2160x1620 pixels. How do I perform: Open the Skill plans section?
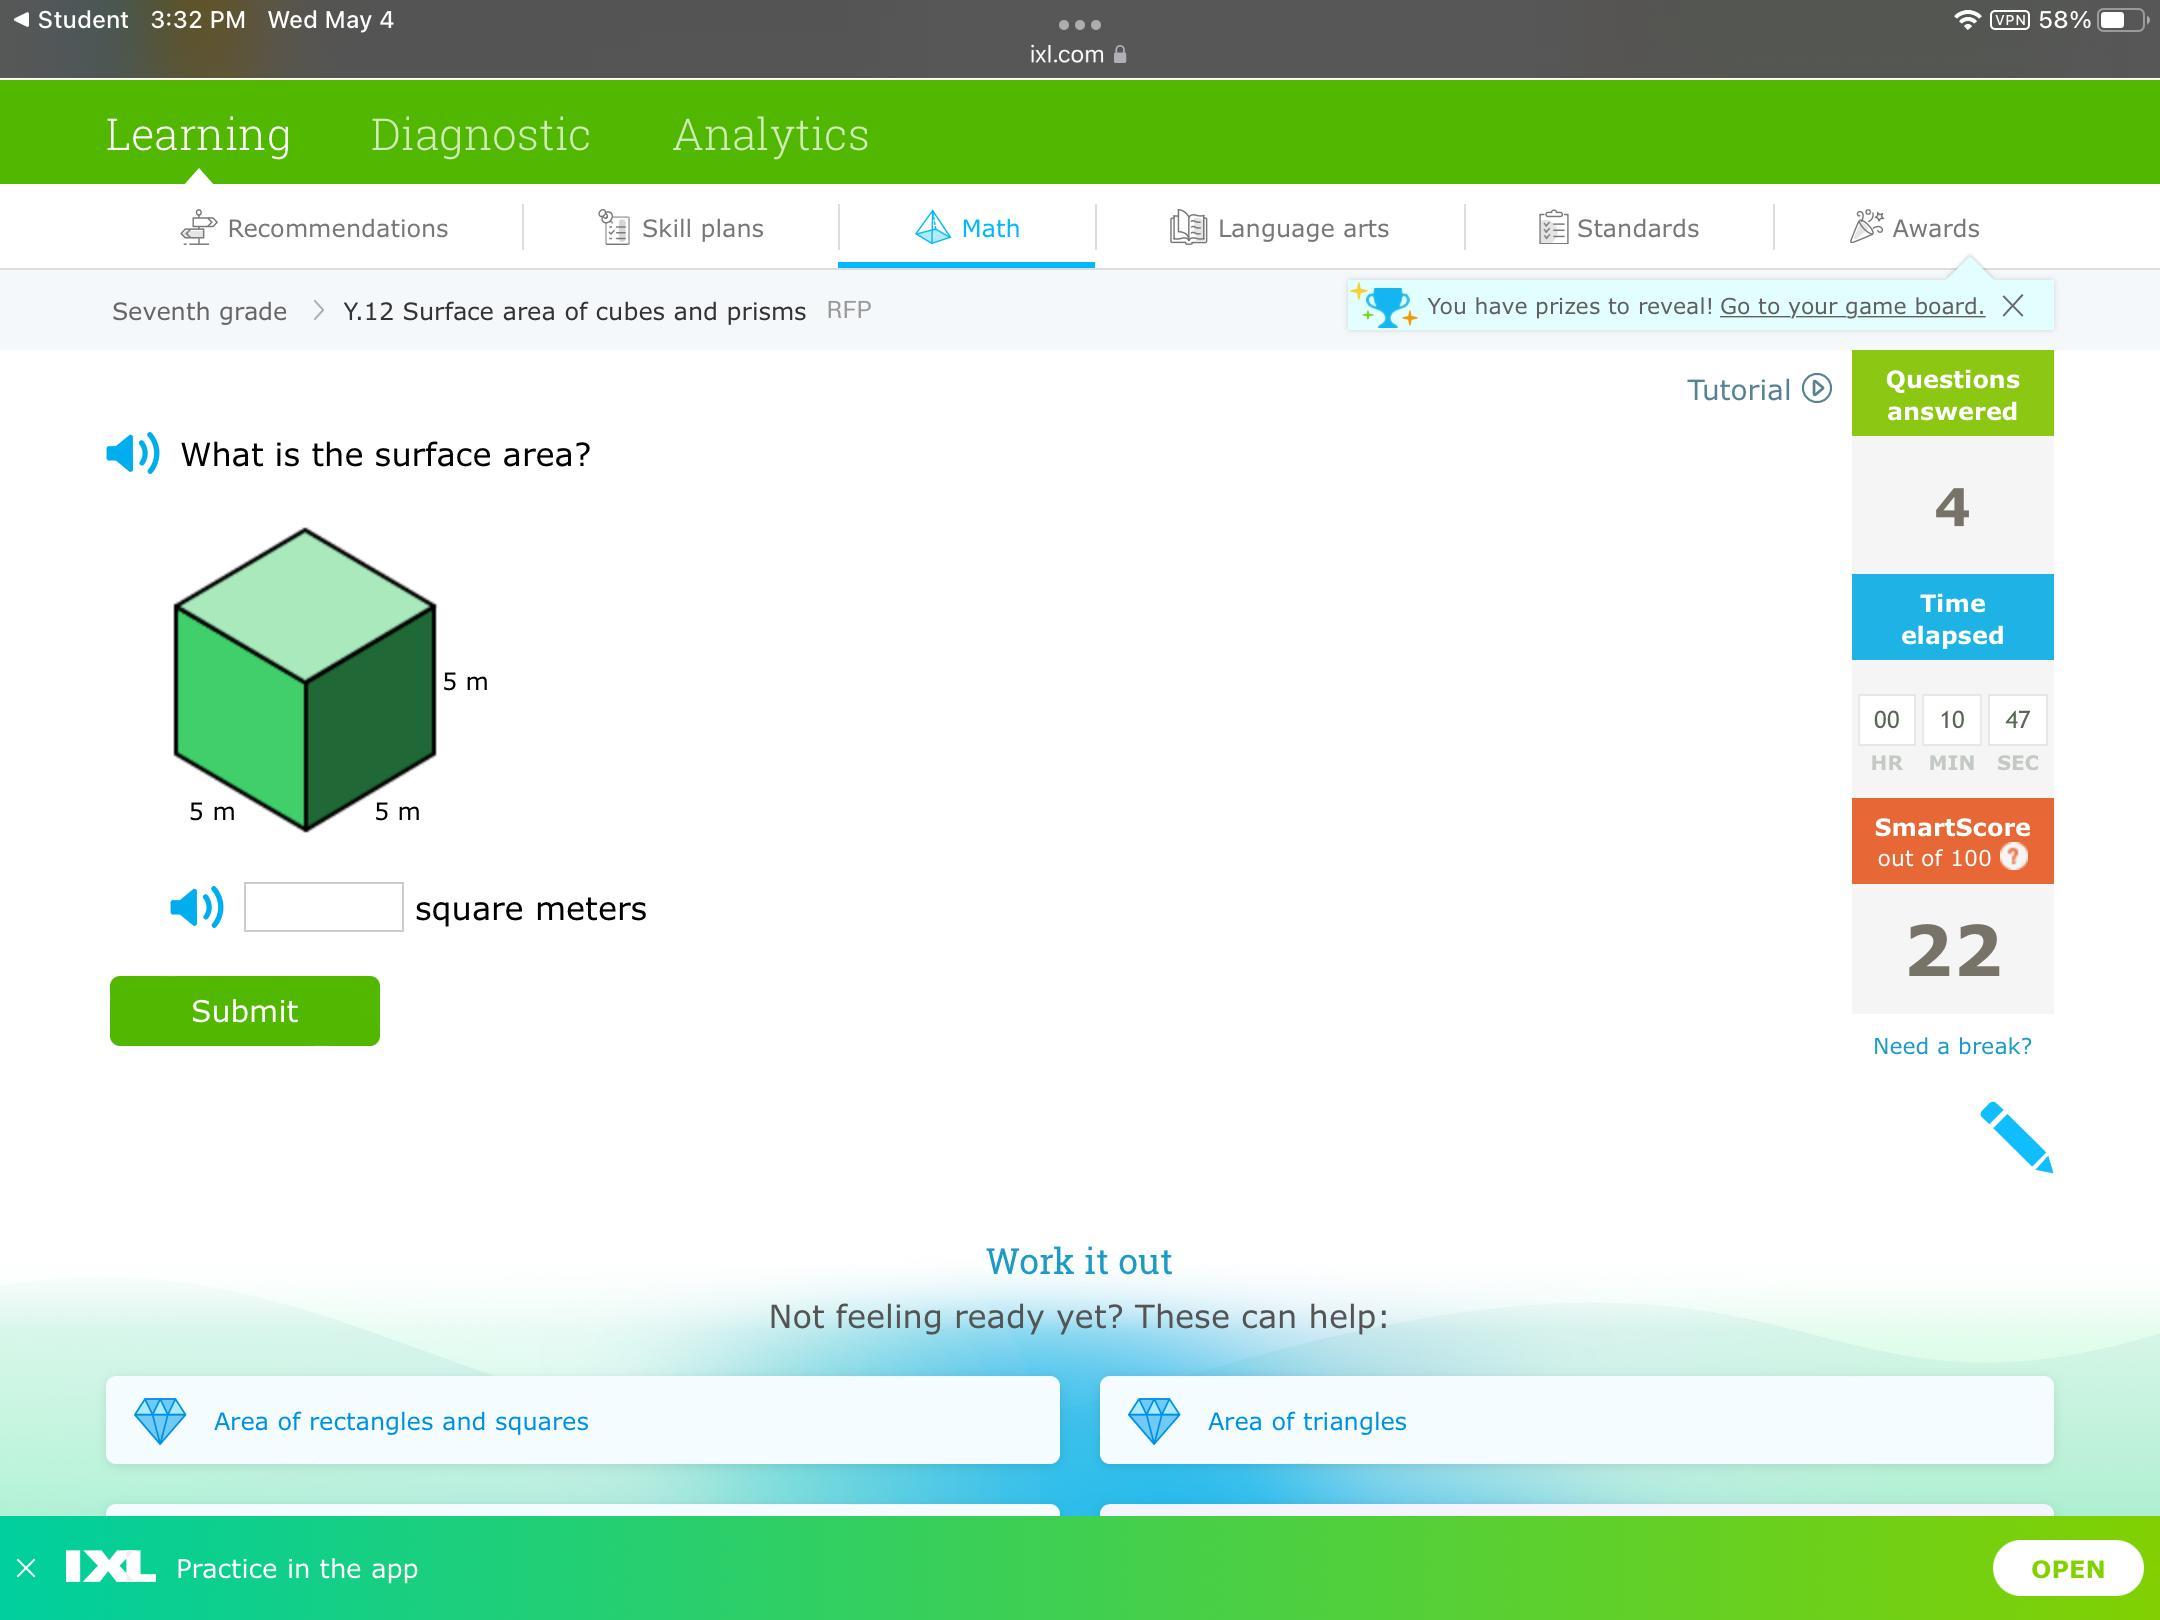pyautogui.click(x=681, y=228)
